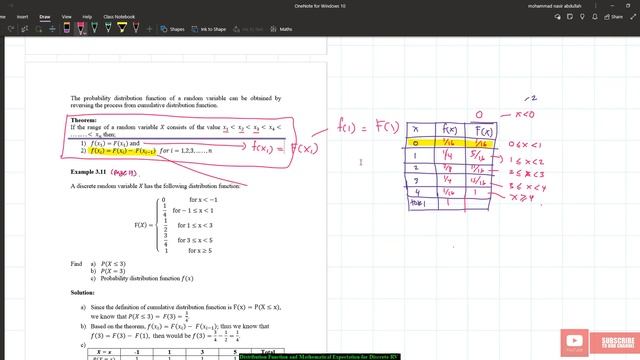The image size is (640, 360).
Task: Click the Ink to Text button
Action: (x=247, y=29)
